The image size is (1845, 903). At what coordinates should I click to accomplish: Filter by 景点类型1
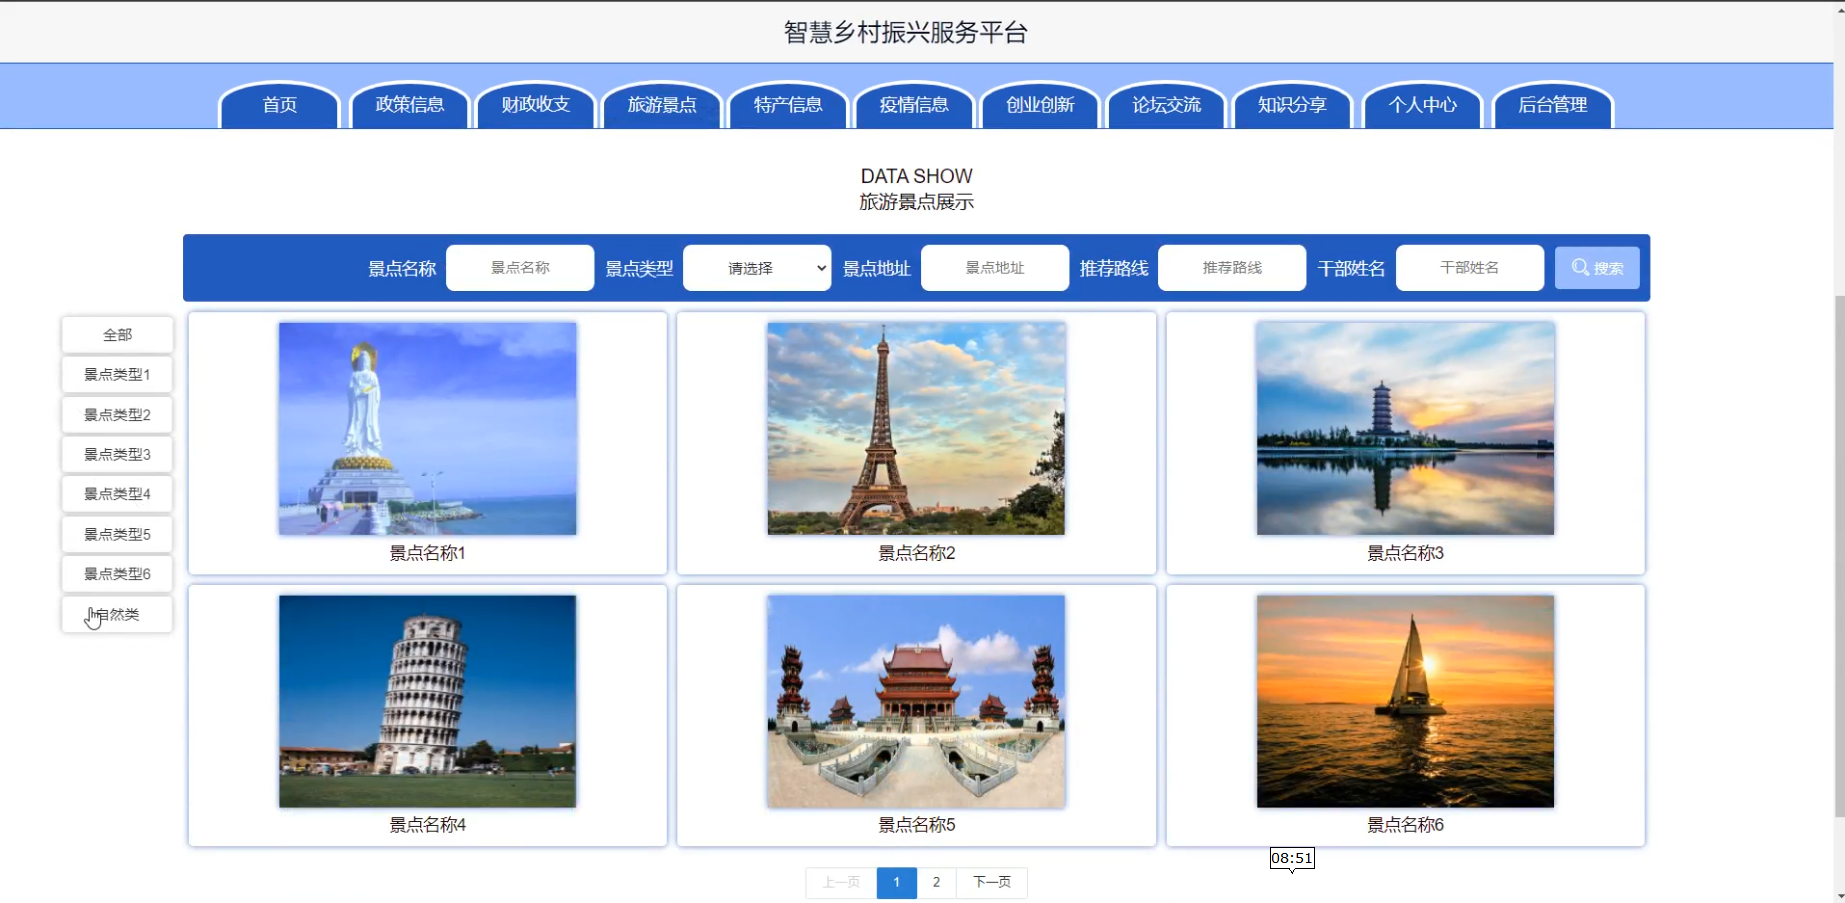click(x=117, y=375)
